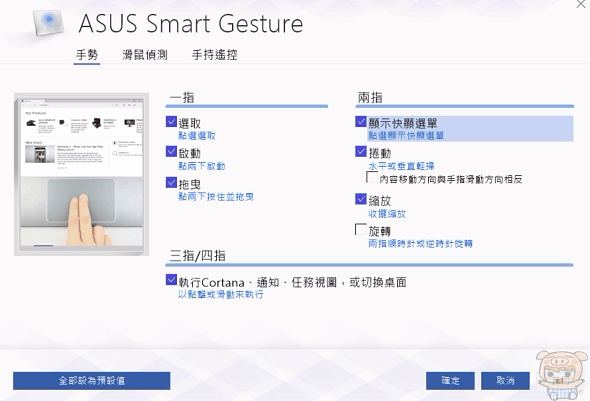
Task: Click the 兩指順時針或逆時針旋轉 link
Action: point(420,244)
